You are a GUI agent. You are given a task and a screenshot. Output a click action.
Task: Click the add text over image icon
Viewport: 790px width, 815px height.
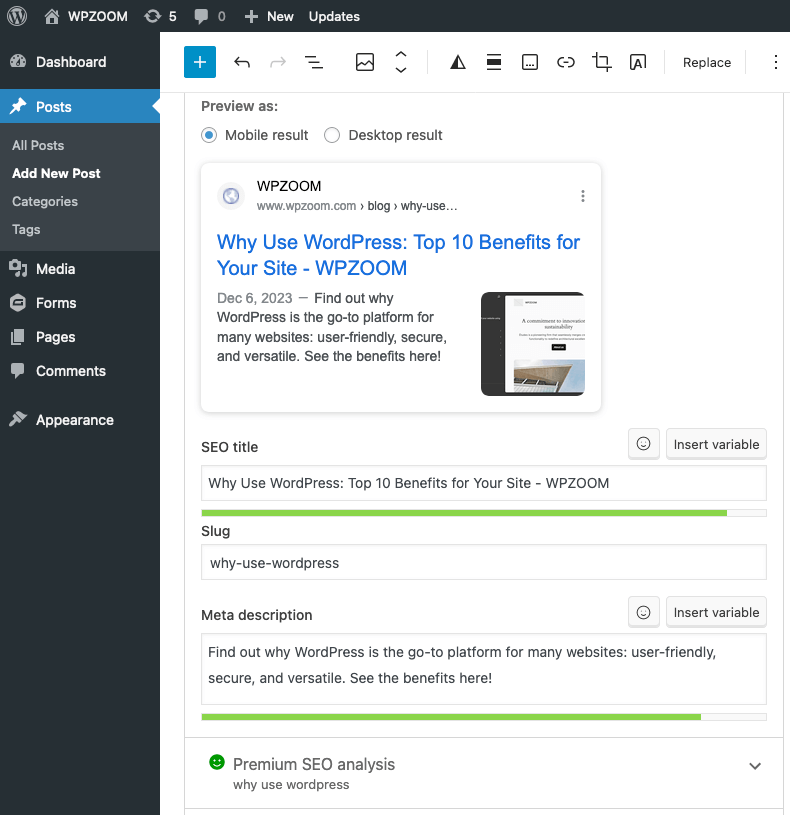[637, 62]
